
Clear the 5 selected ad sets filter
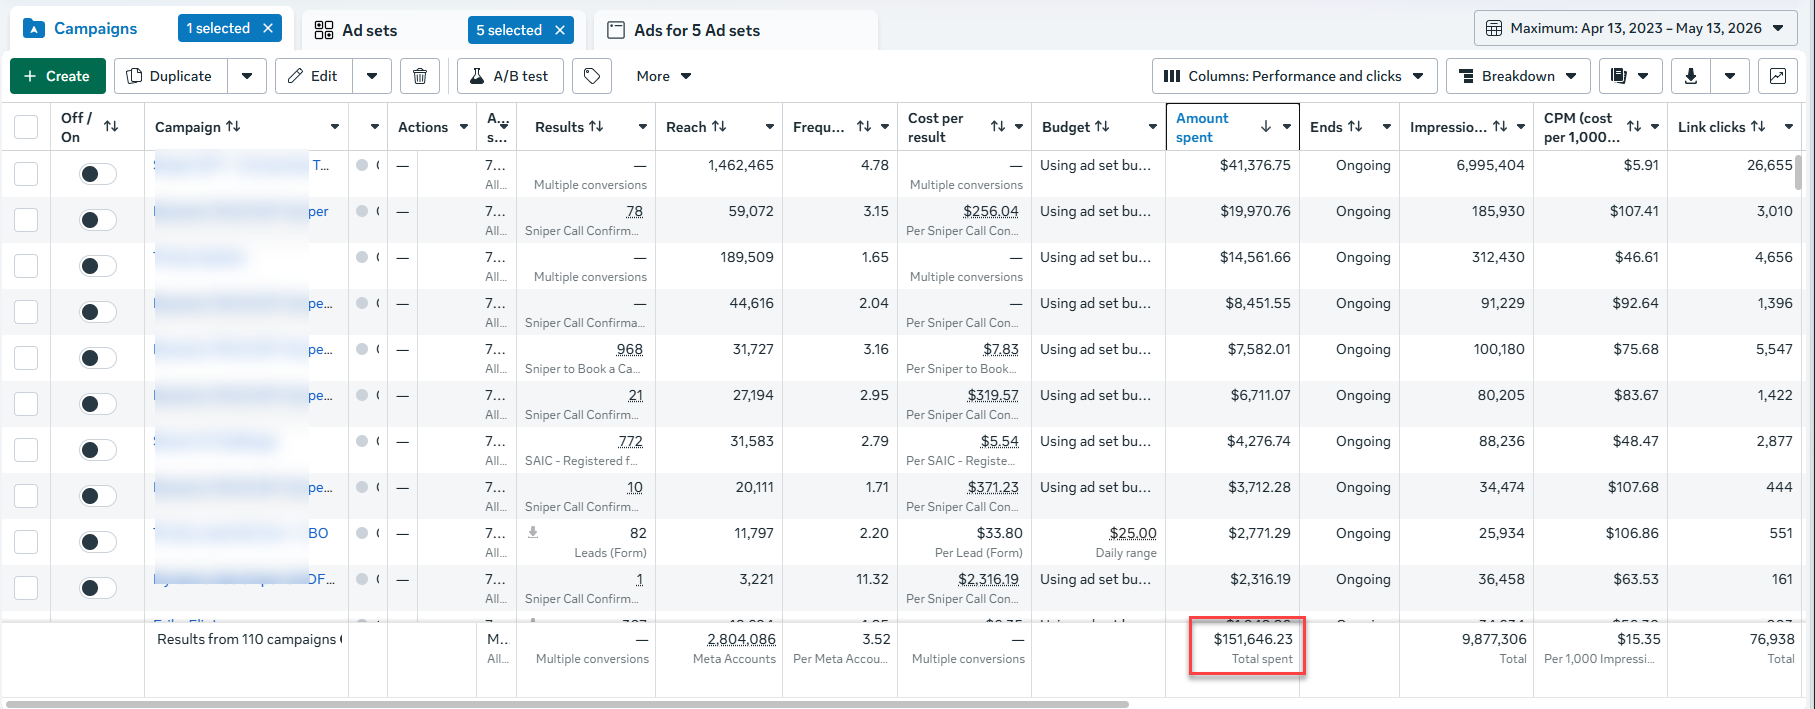point(560,30)
